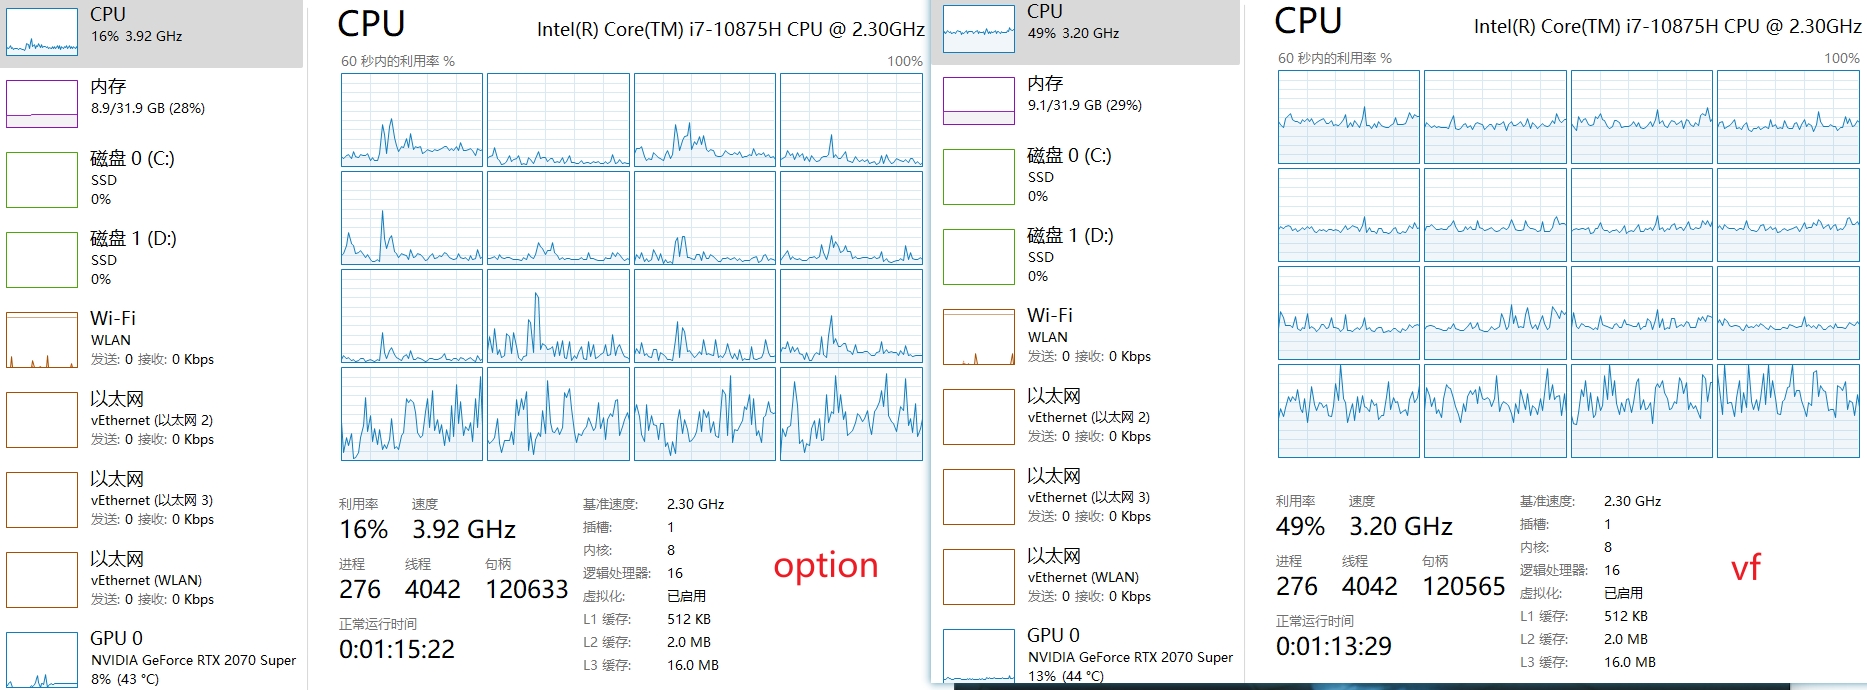Select vEthernet (以太网 2) in right window
Screen dimensions: 1867x690
(1085, 416)
